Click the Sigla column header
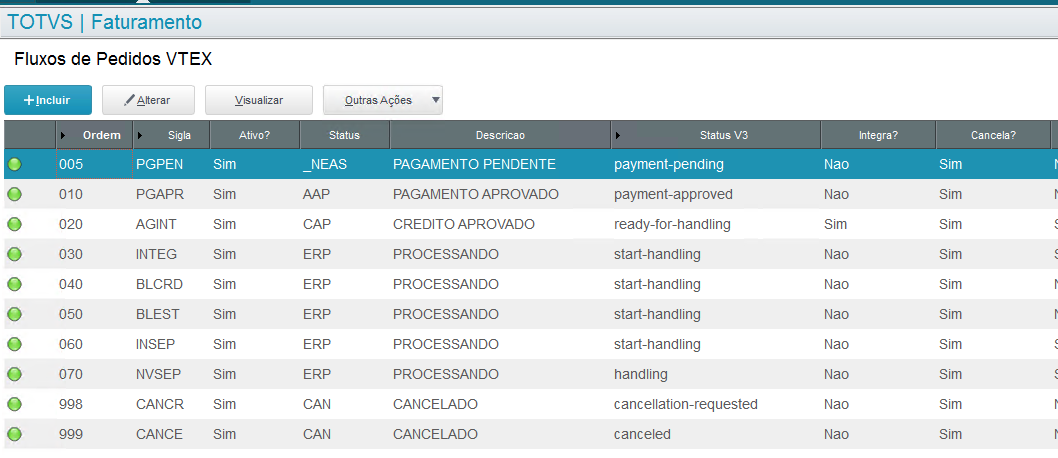The height and width of the screenshot is (458, 1058). point(172,135)
